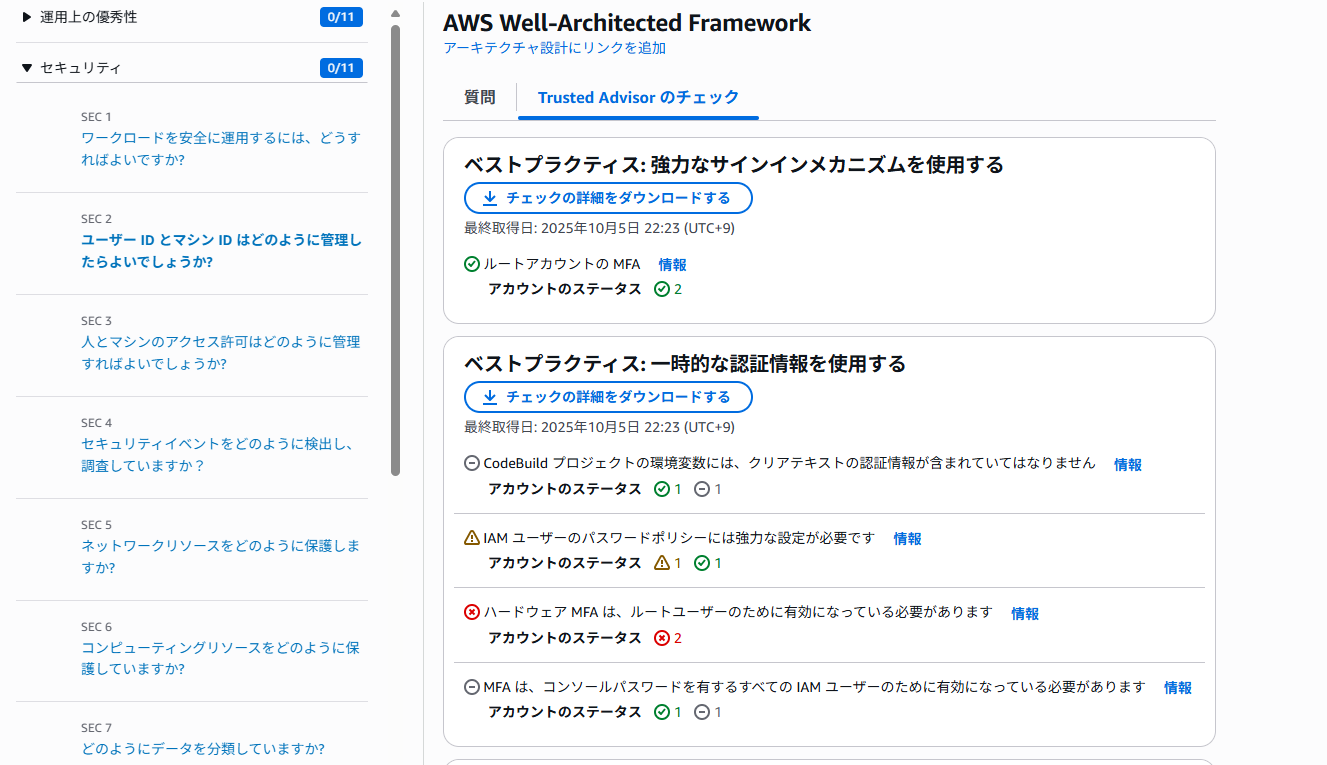Open 情報 link for ルートアカウントの MFA
This screenshot has height=765, width=1327.
click(672, 265)
